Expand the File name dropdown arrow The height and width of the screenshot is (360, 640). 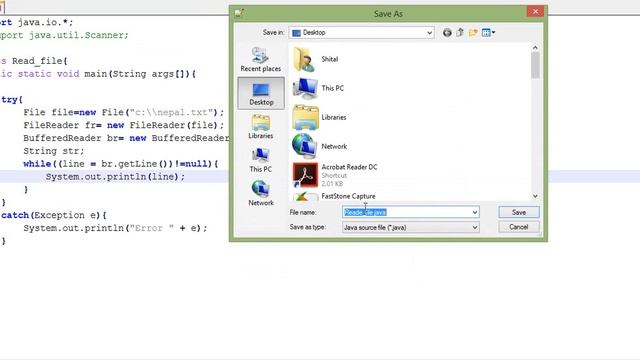tap(475, 212)
